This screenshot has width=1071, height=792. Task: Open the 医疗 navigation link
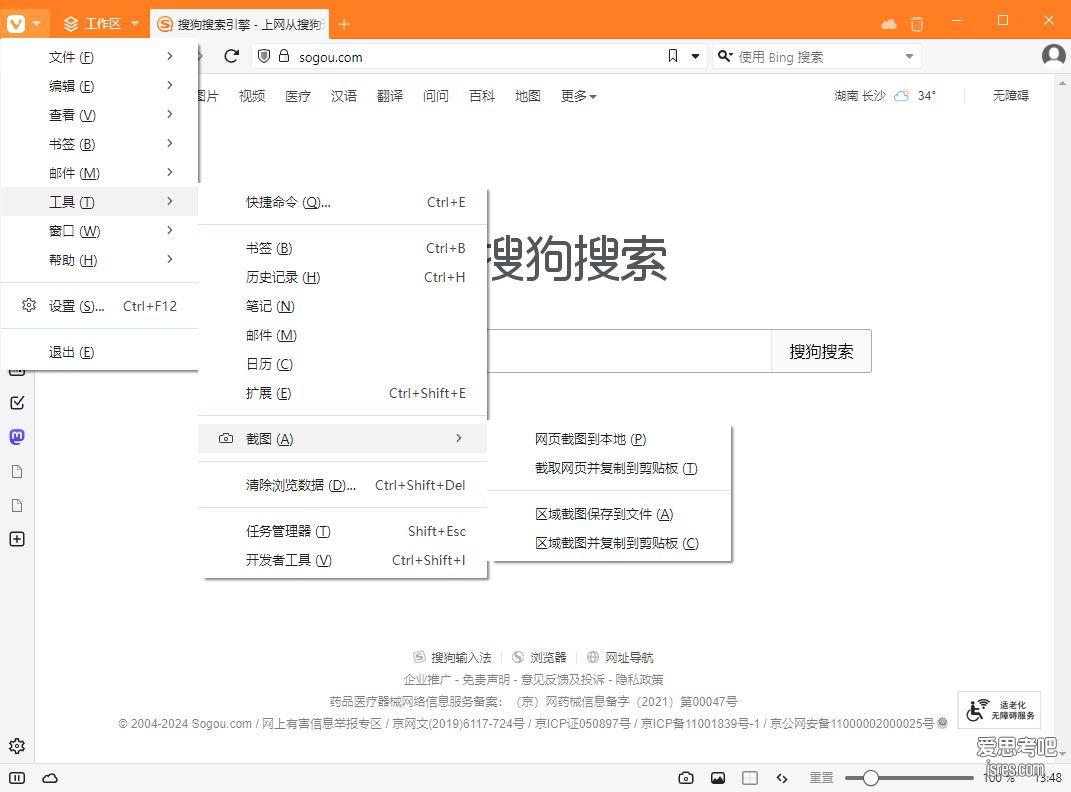(x=298, y=96)
